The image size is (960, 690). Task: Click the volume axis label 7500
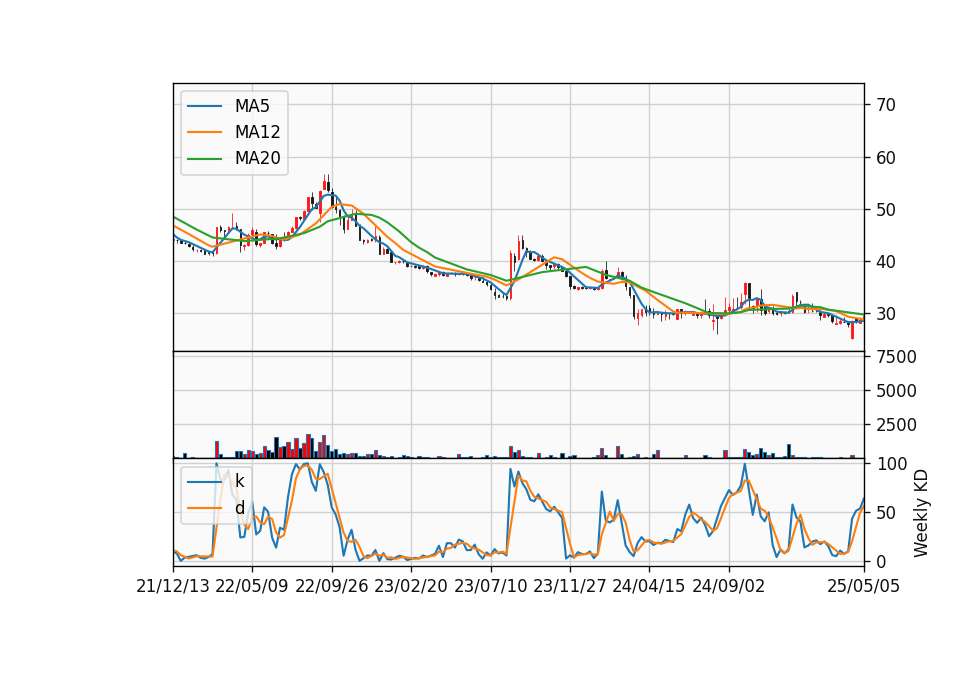(x=896, y=357)
